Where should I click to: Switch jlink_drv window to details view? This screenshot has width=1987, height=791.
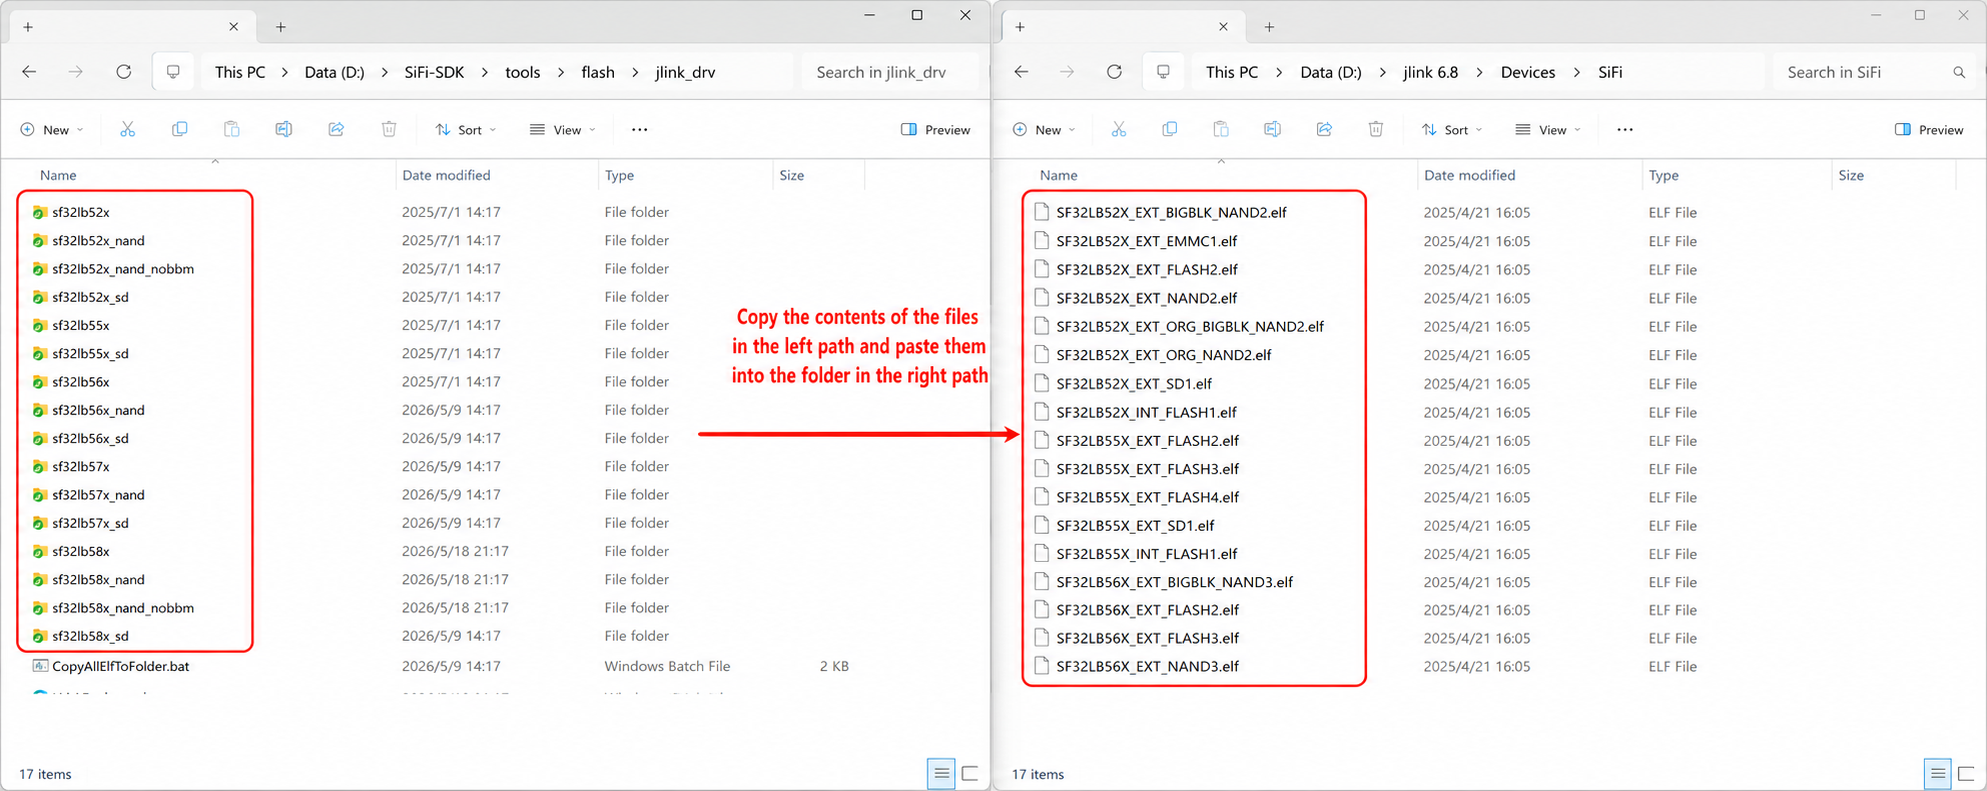point(941,773)
